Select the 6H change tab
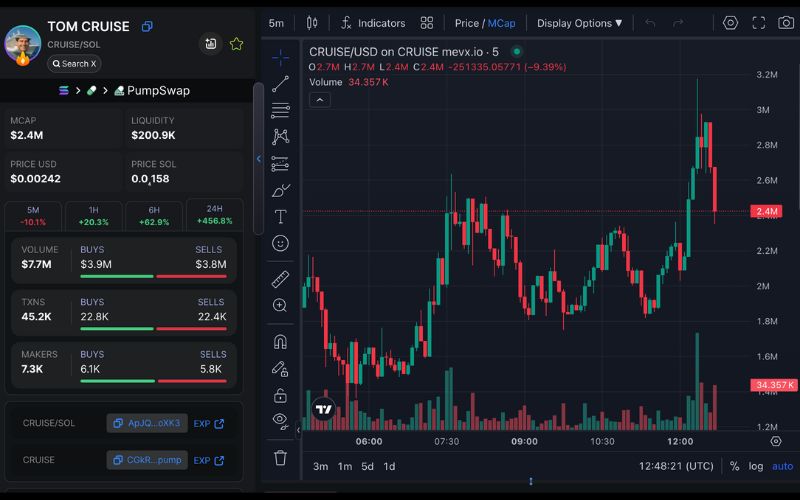Image resolution: width=800 pixels, height=500 pixels. coord(154,216)
